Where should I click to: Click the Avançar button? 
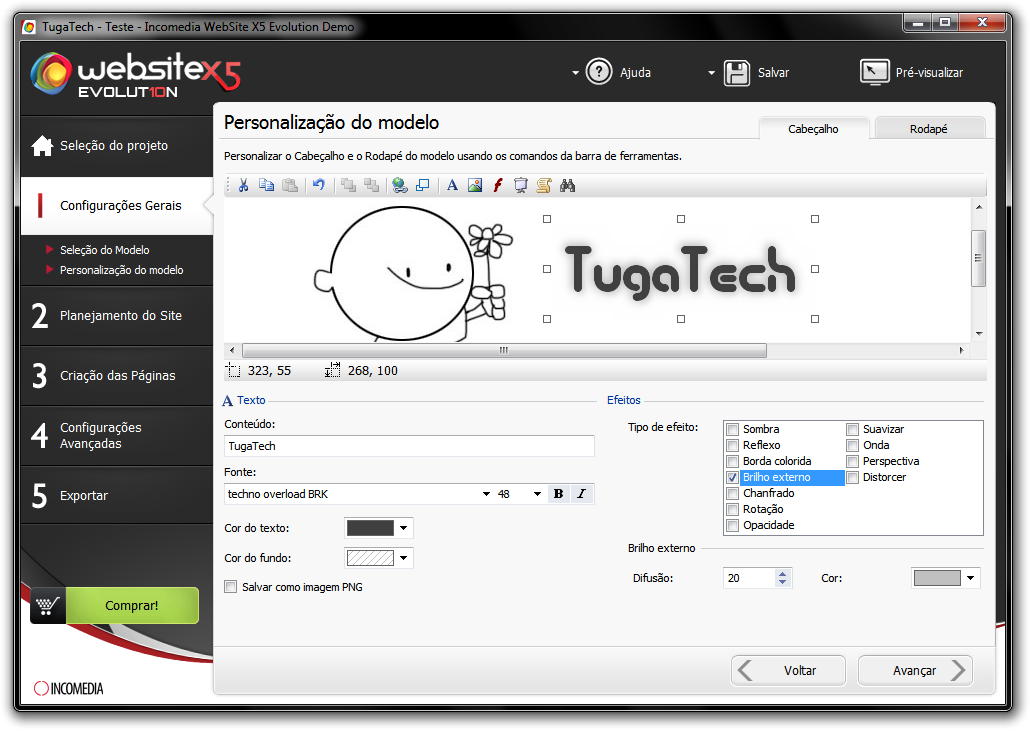coord(915,671)
